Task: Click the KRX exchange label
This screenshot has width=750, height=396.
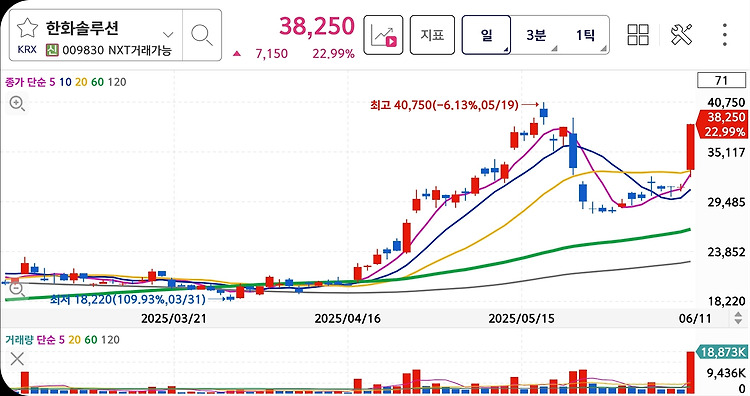Action: click(27, 50)
